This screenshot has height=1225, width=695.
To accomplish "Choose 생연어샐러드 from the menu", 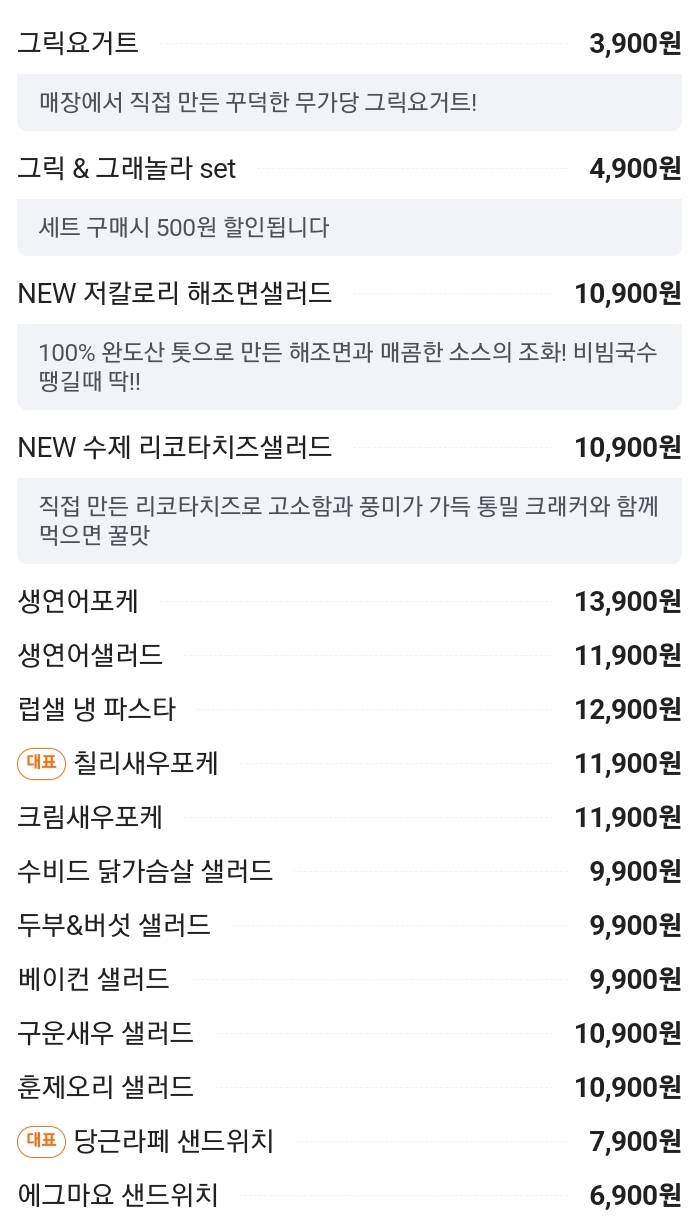I will click(349, 655).
